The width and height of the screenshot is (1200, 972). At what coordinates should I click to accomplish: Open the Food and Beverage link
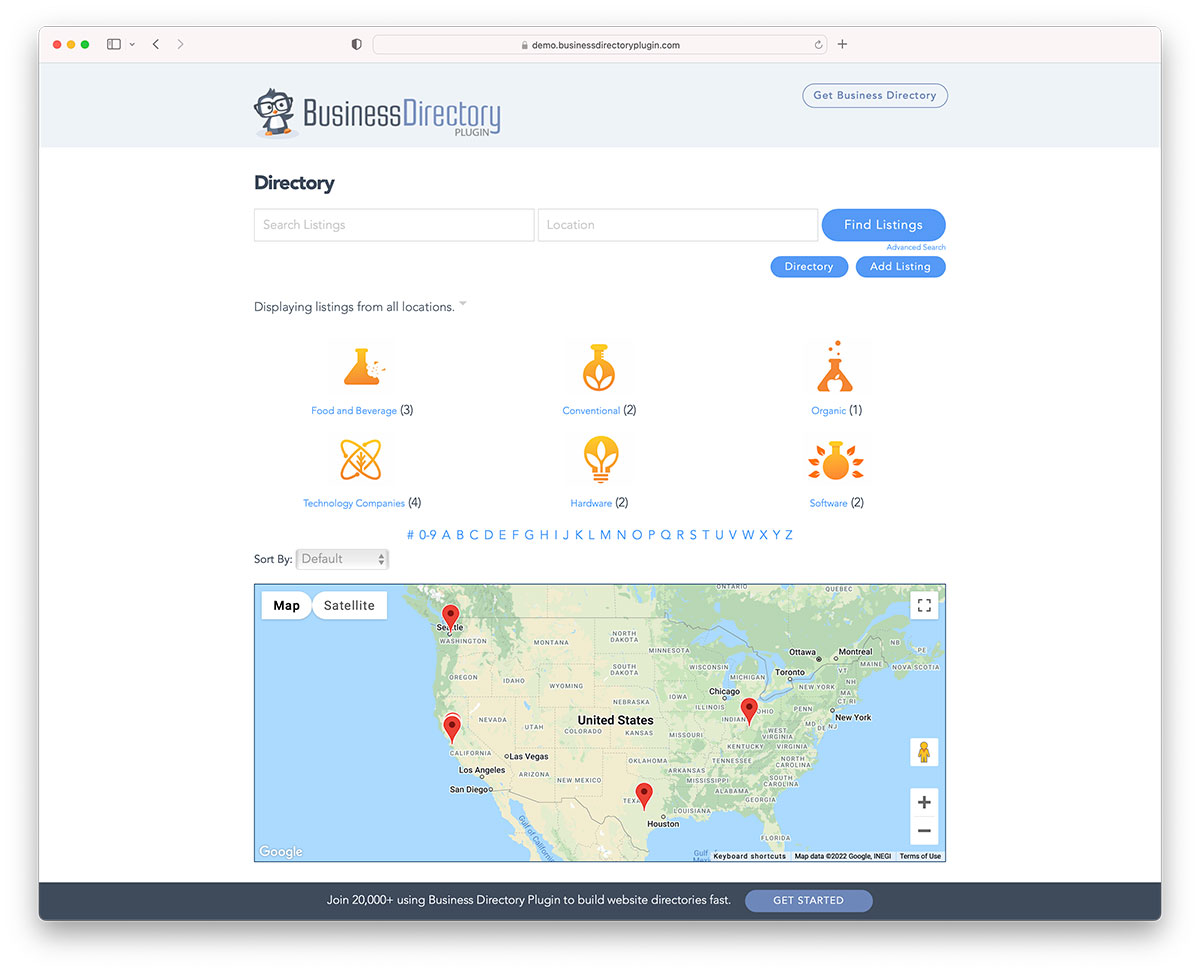[x=354, y=411]
